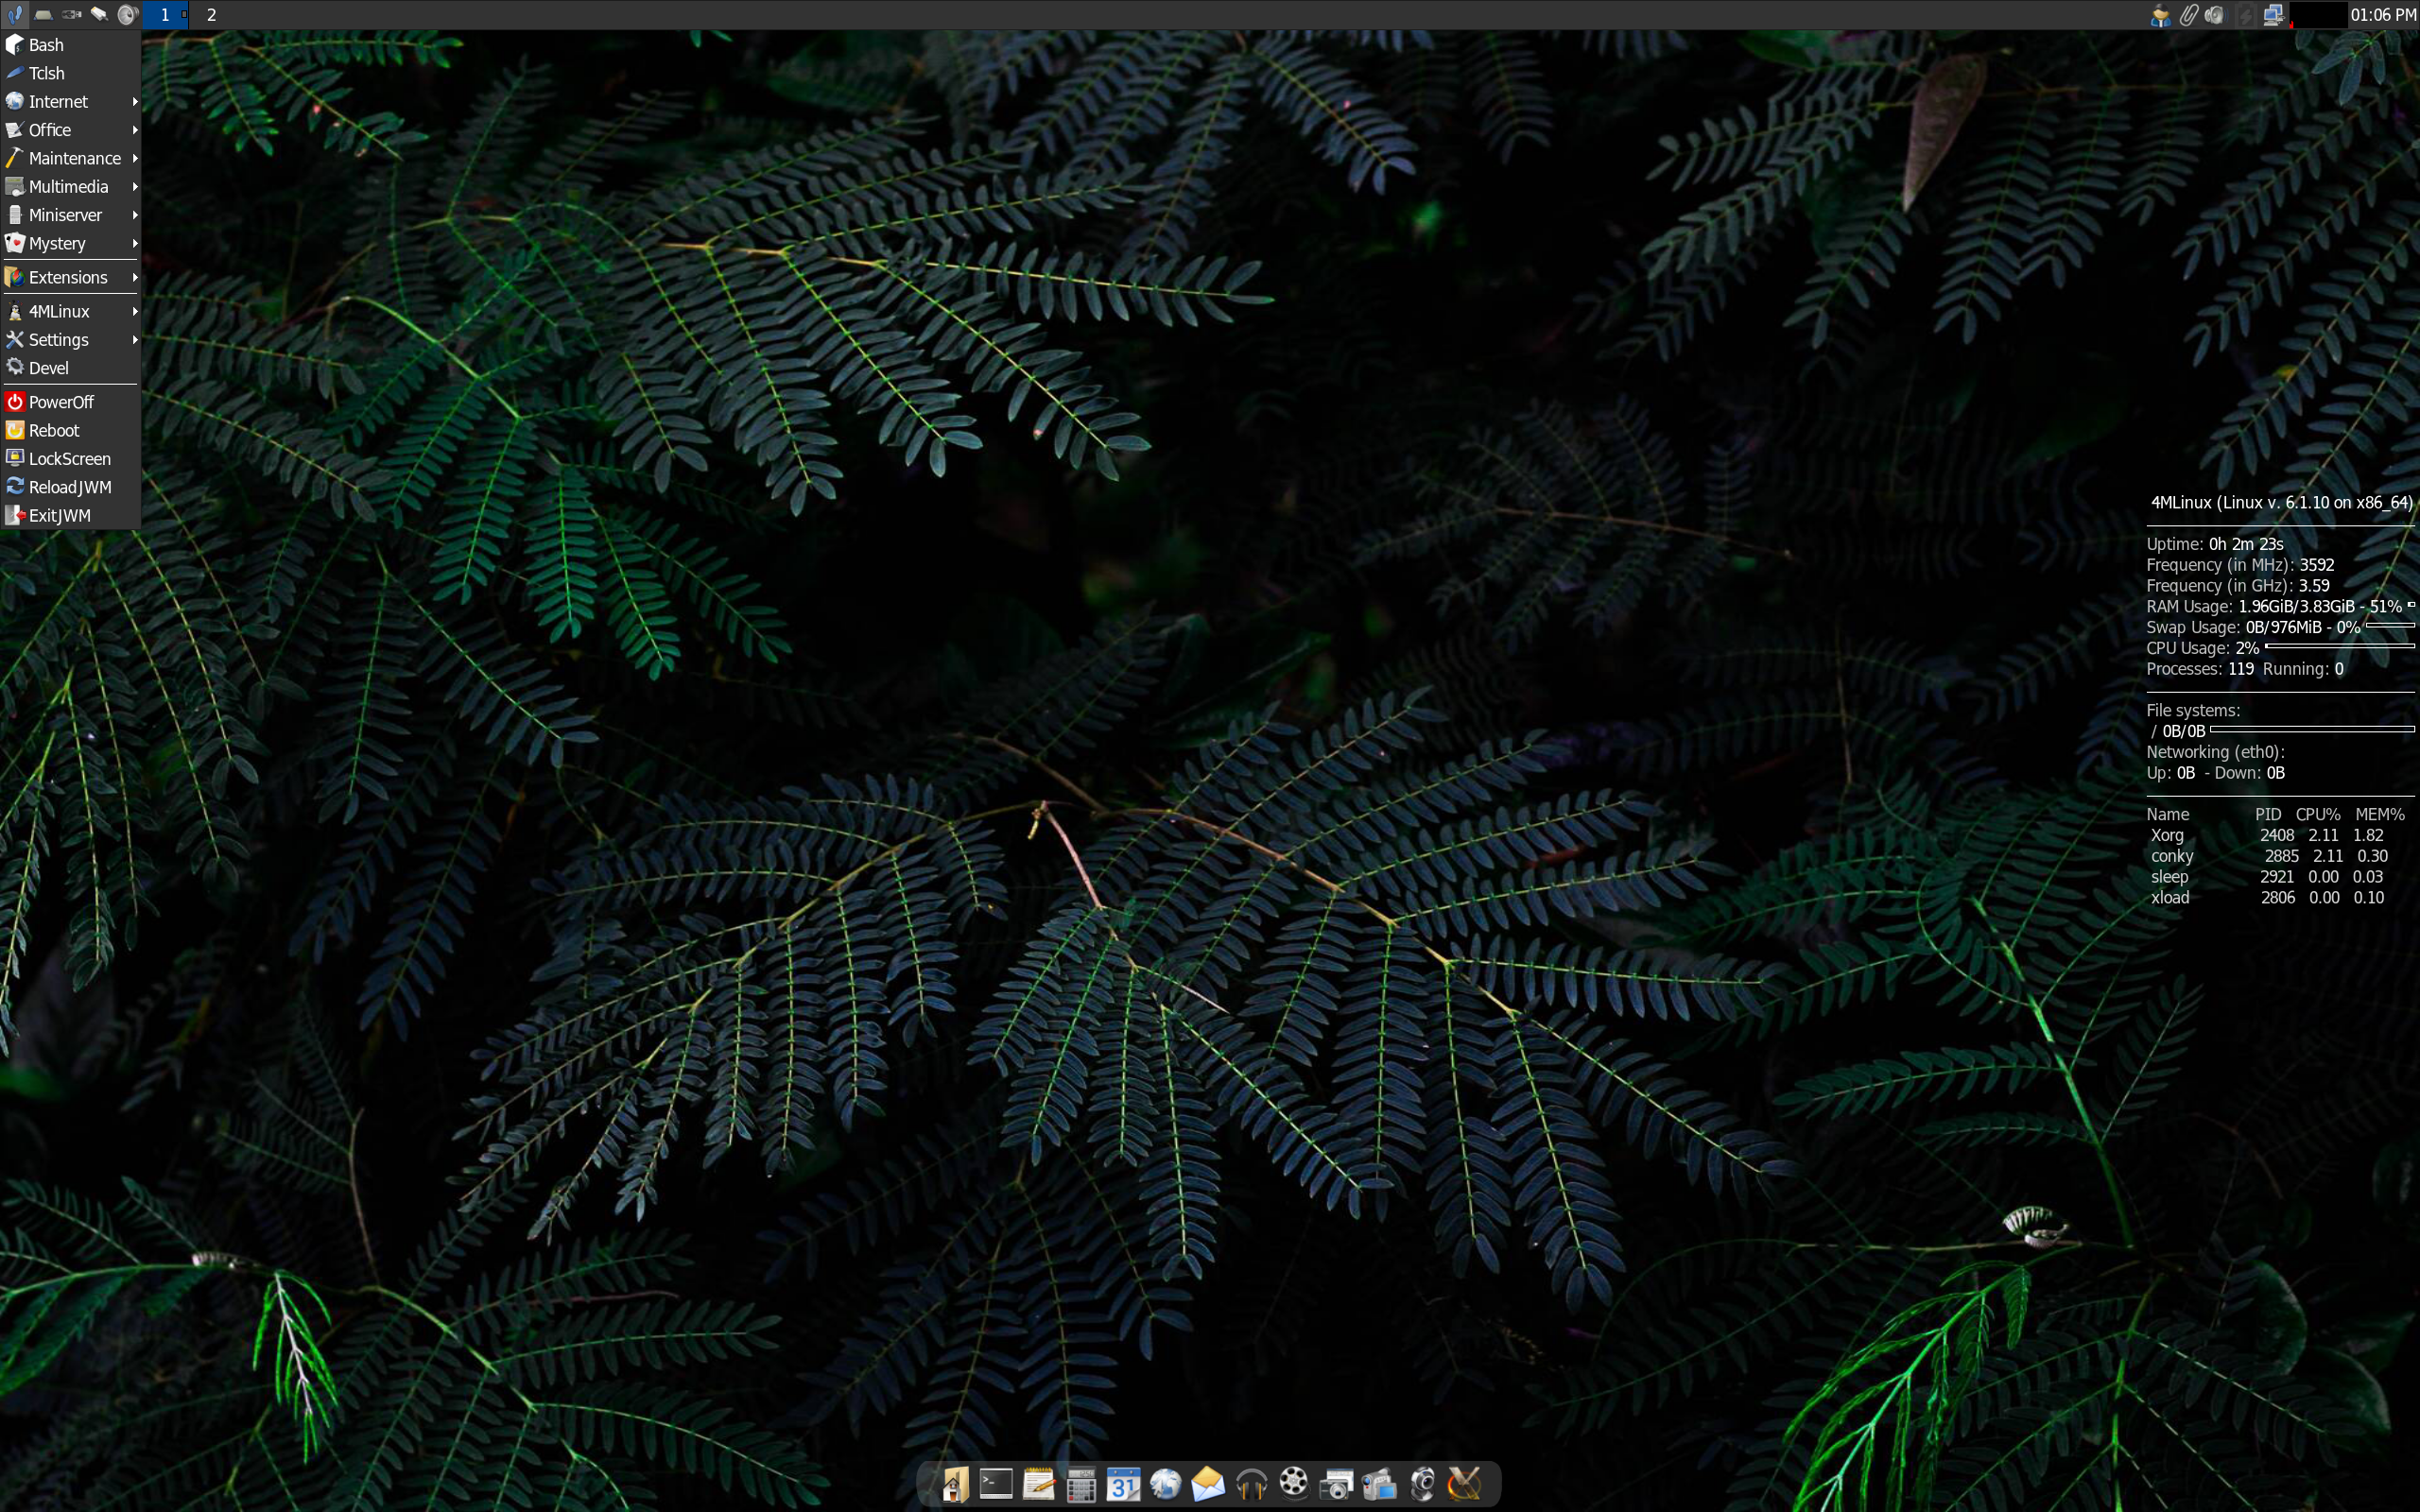The width and height of the screenshot is (2420, 1512).
Task: Click the Swap Usage progress bar
Action: point(2390,625)
